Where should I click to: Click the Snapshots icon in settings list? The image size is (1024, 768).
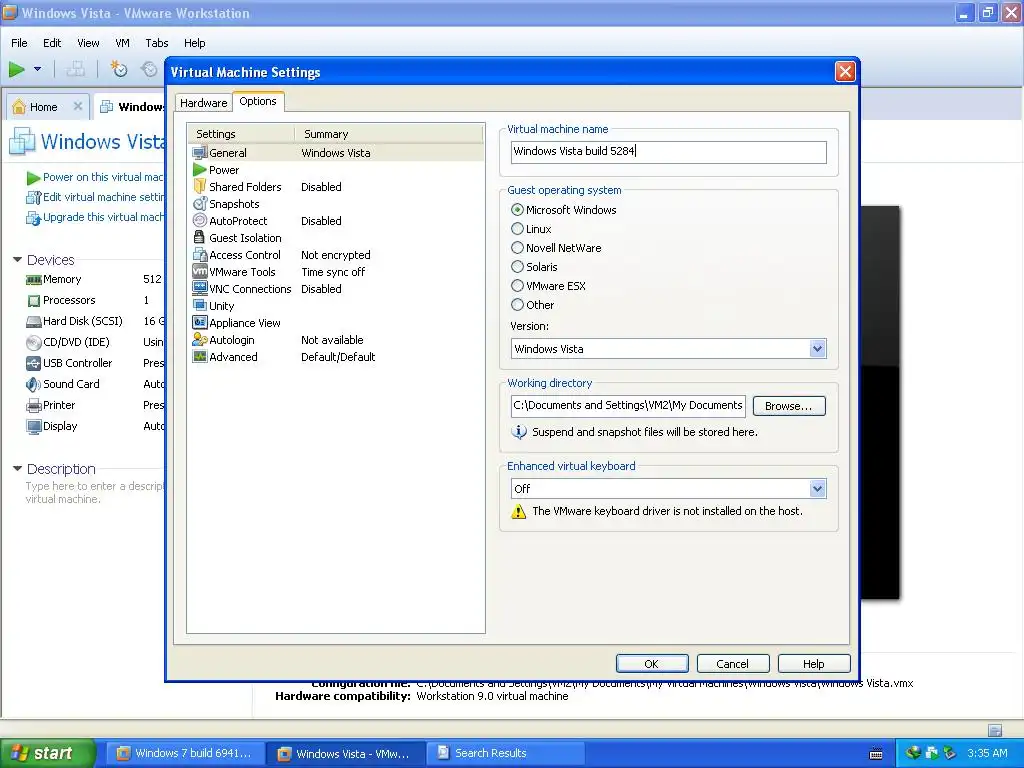pyautogui.click(x=200, y=204)
